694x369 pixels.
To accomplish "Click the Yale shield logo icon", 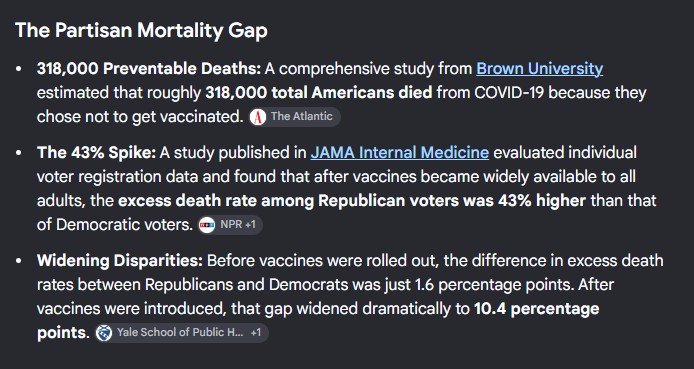I will [x=104, y=333].
